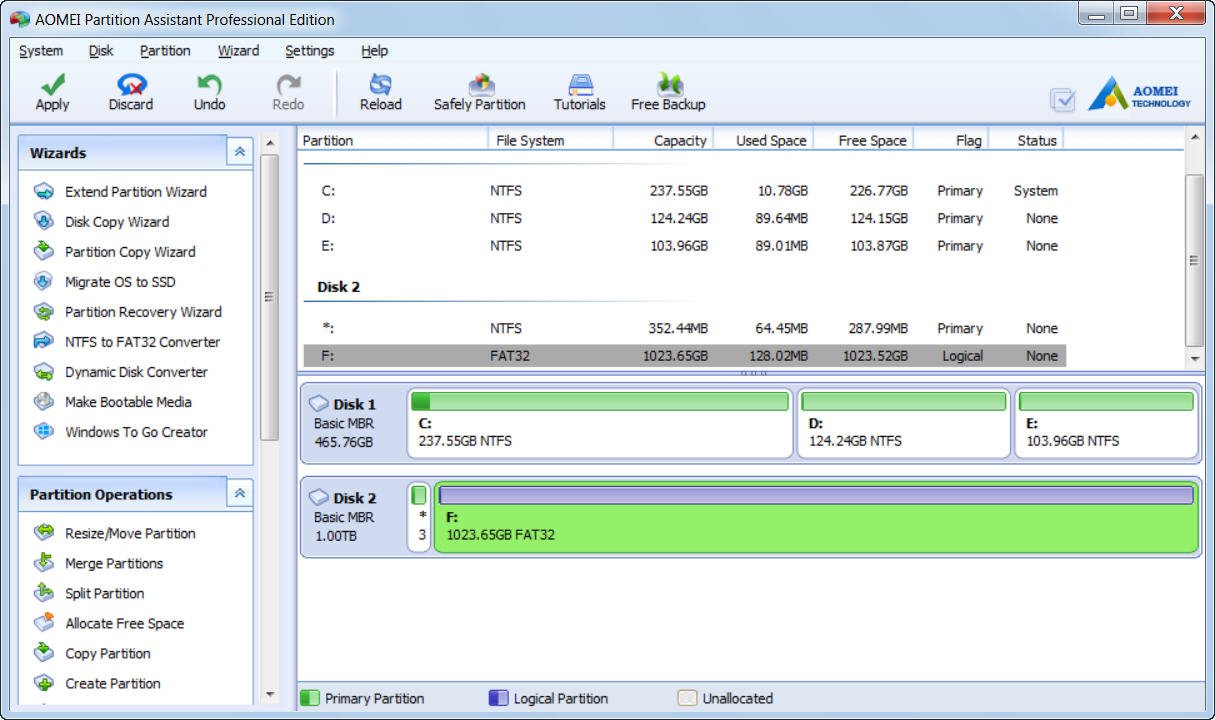The image size is (1215, 720).
Task: Click the Discard toolbar icon
Action: pos(131,84)
